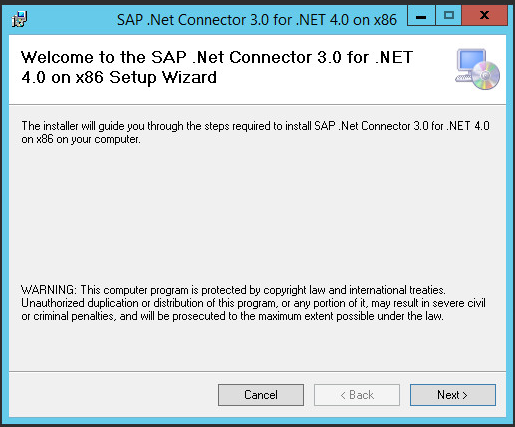Click the Welcome to the SAP .Net Connector heading
The width and height of the screenshot is (515, 427).
click(x=217, y=67)
